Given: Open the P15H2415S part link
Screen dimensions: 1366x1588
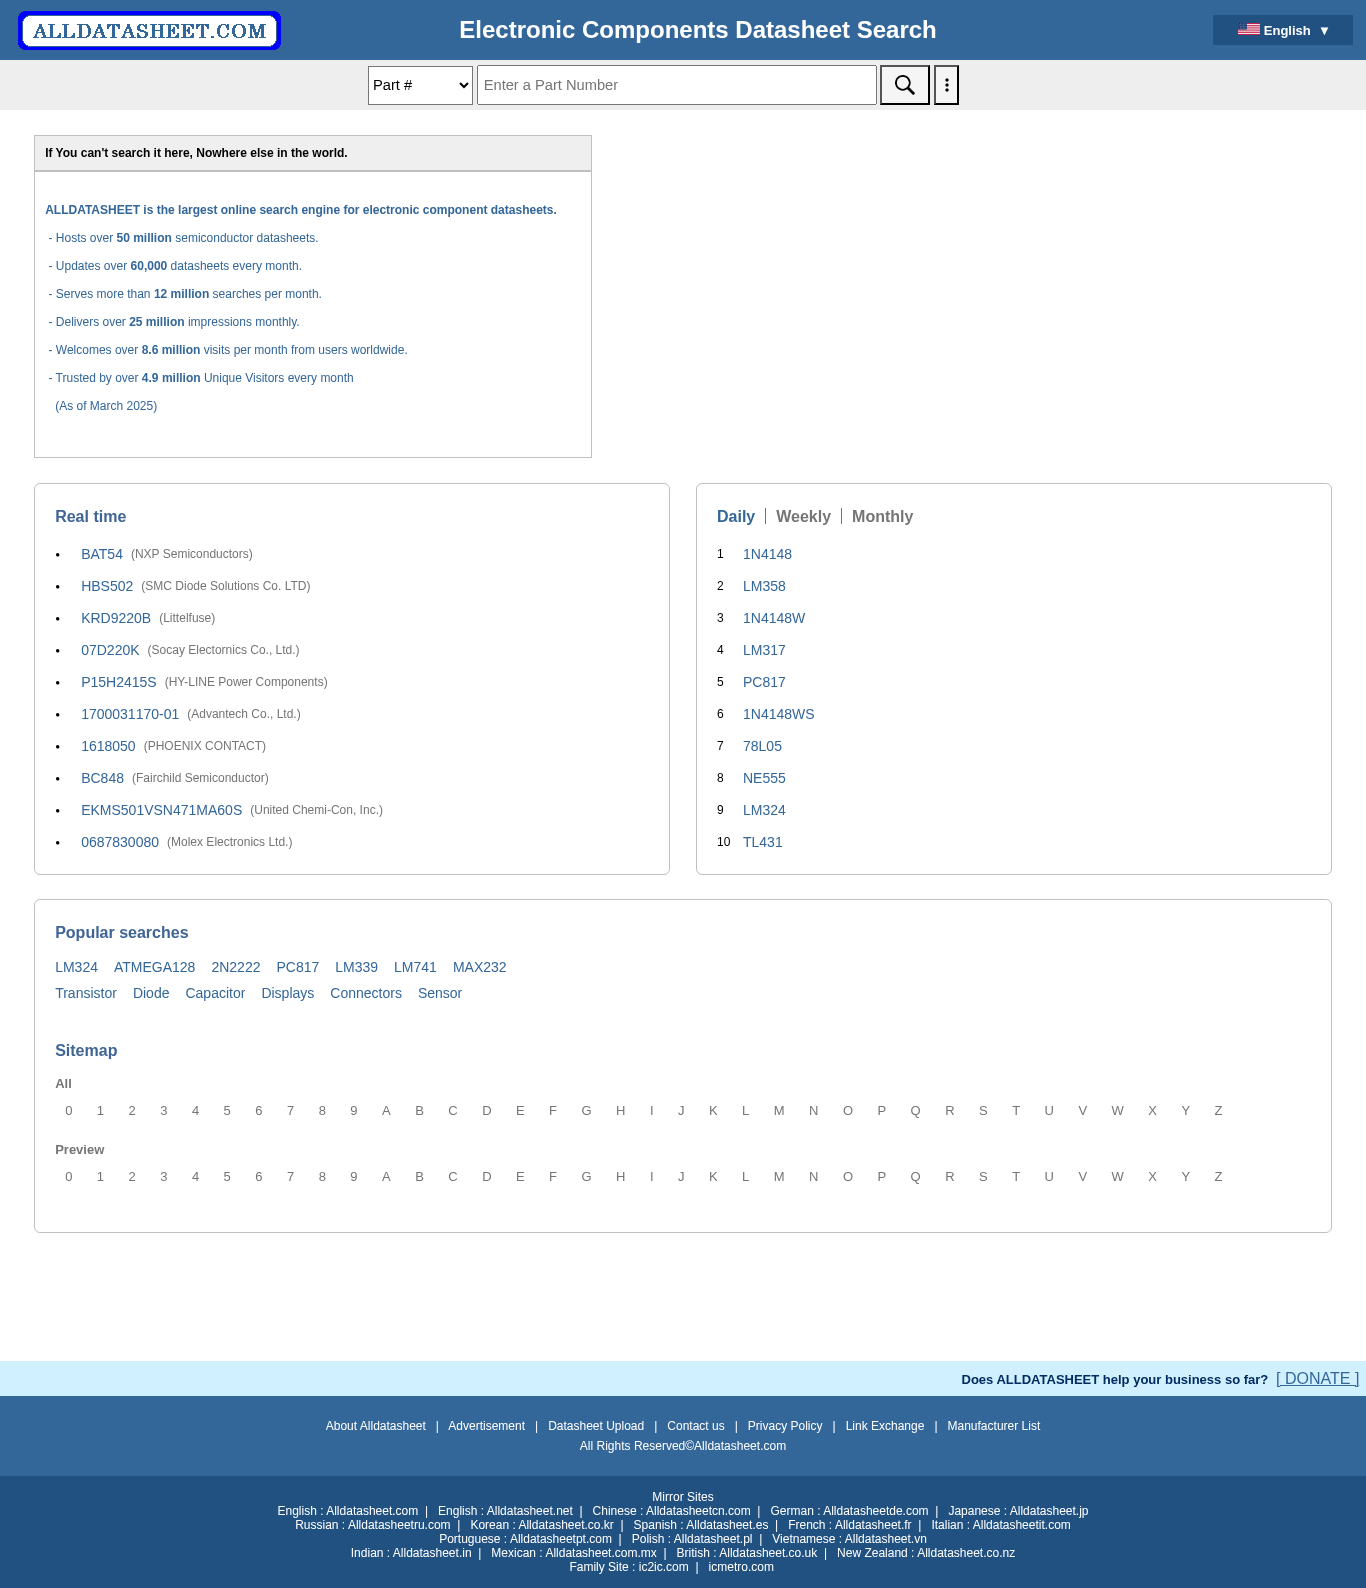Looking at the screenshot, I should coord(119,682).
